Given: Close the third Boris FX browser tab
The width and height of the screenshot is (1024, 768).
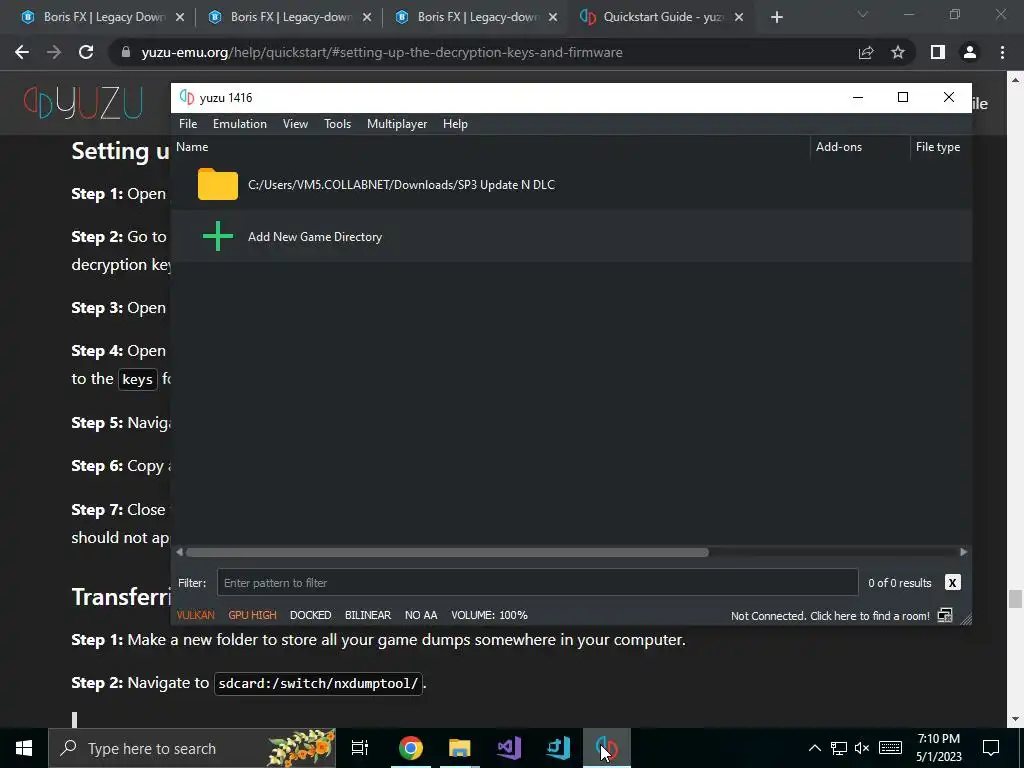Looking at the screenshot, I should tap(553, 17).
